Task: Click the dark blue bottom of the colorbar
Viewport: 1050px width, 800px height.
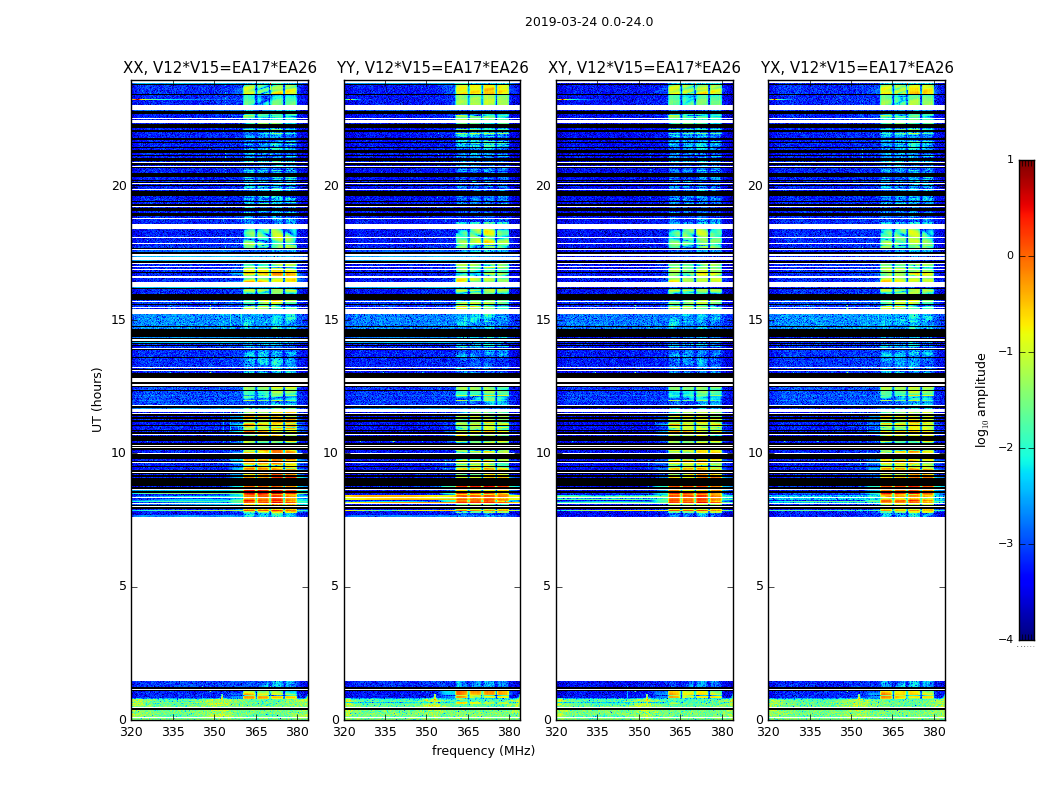Action: click(1027, 633)
